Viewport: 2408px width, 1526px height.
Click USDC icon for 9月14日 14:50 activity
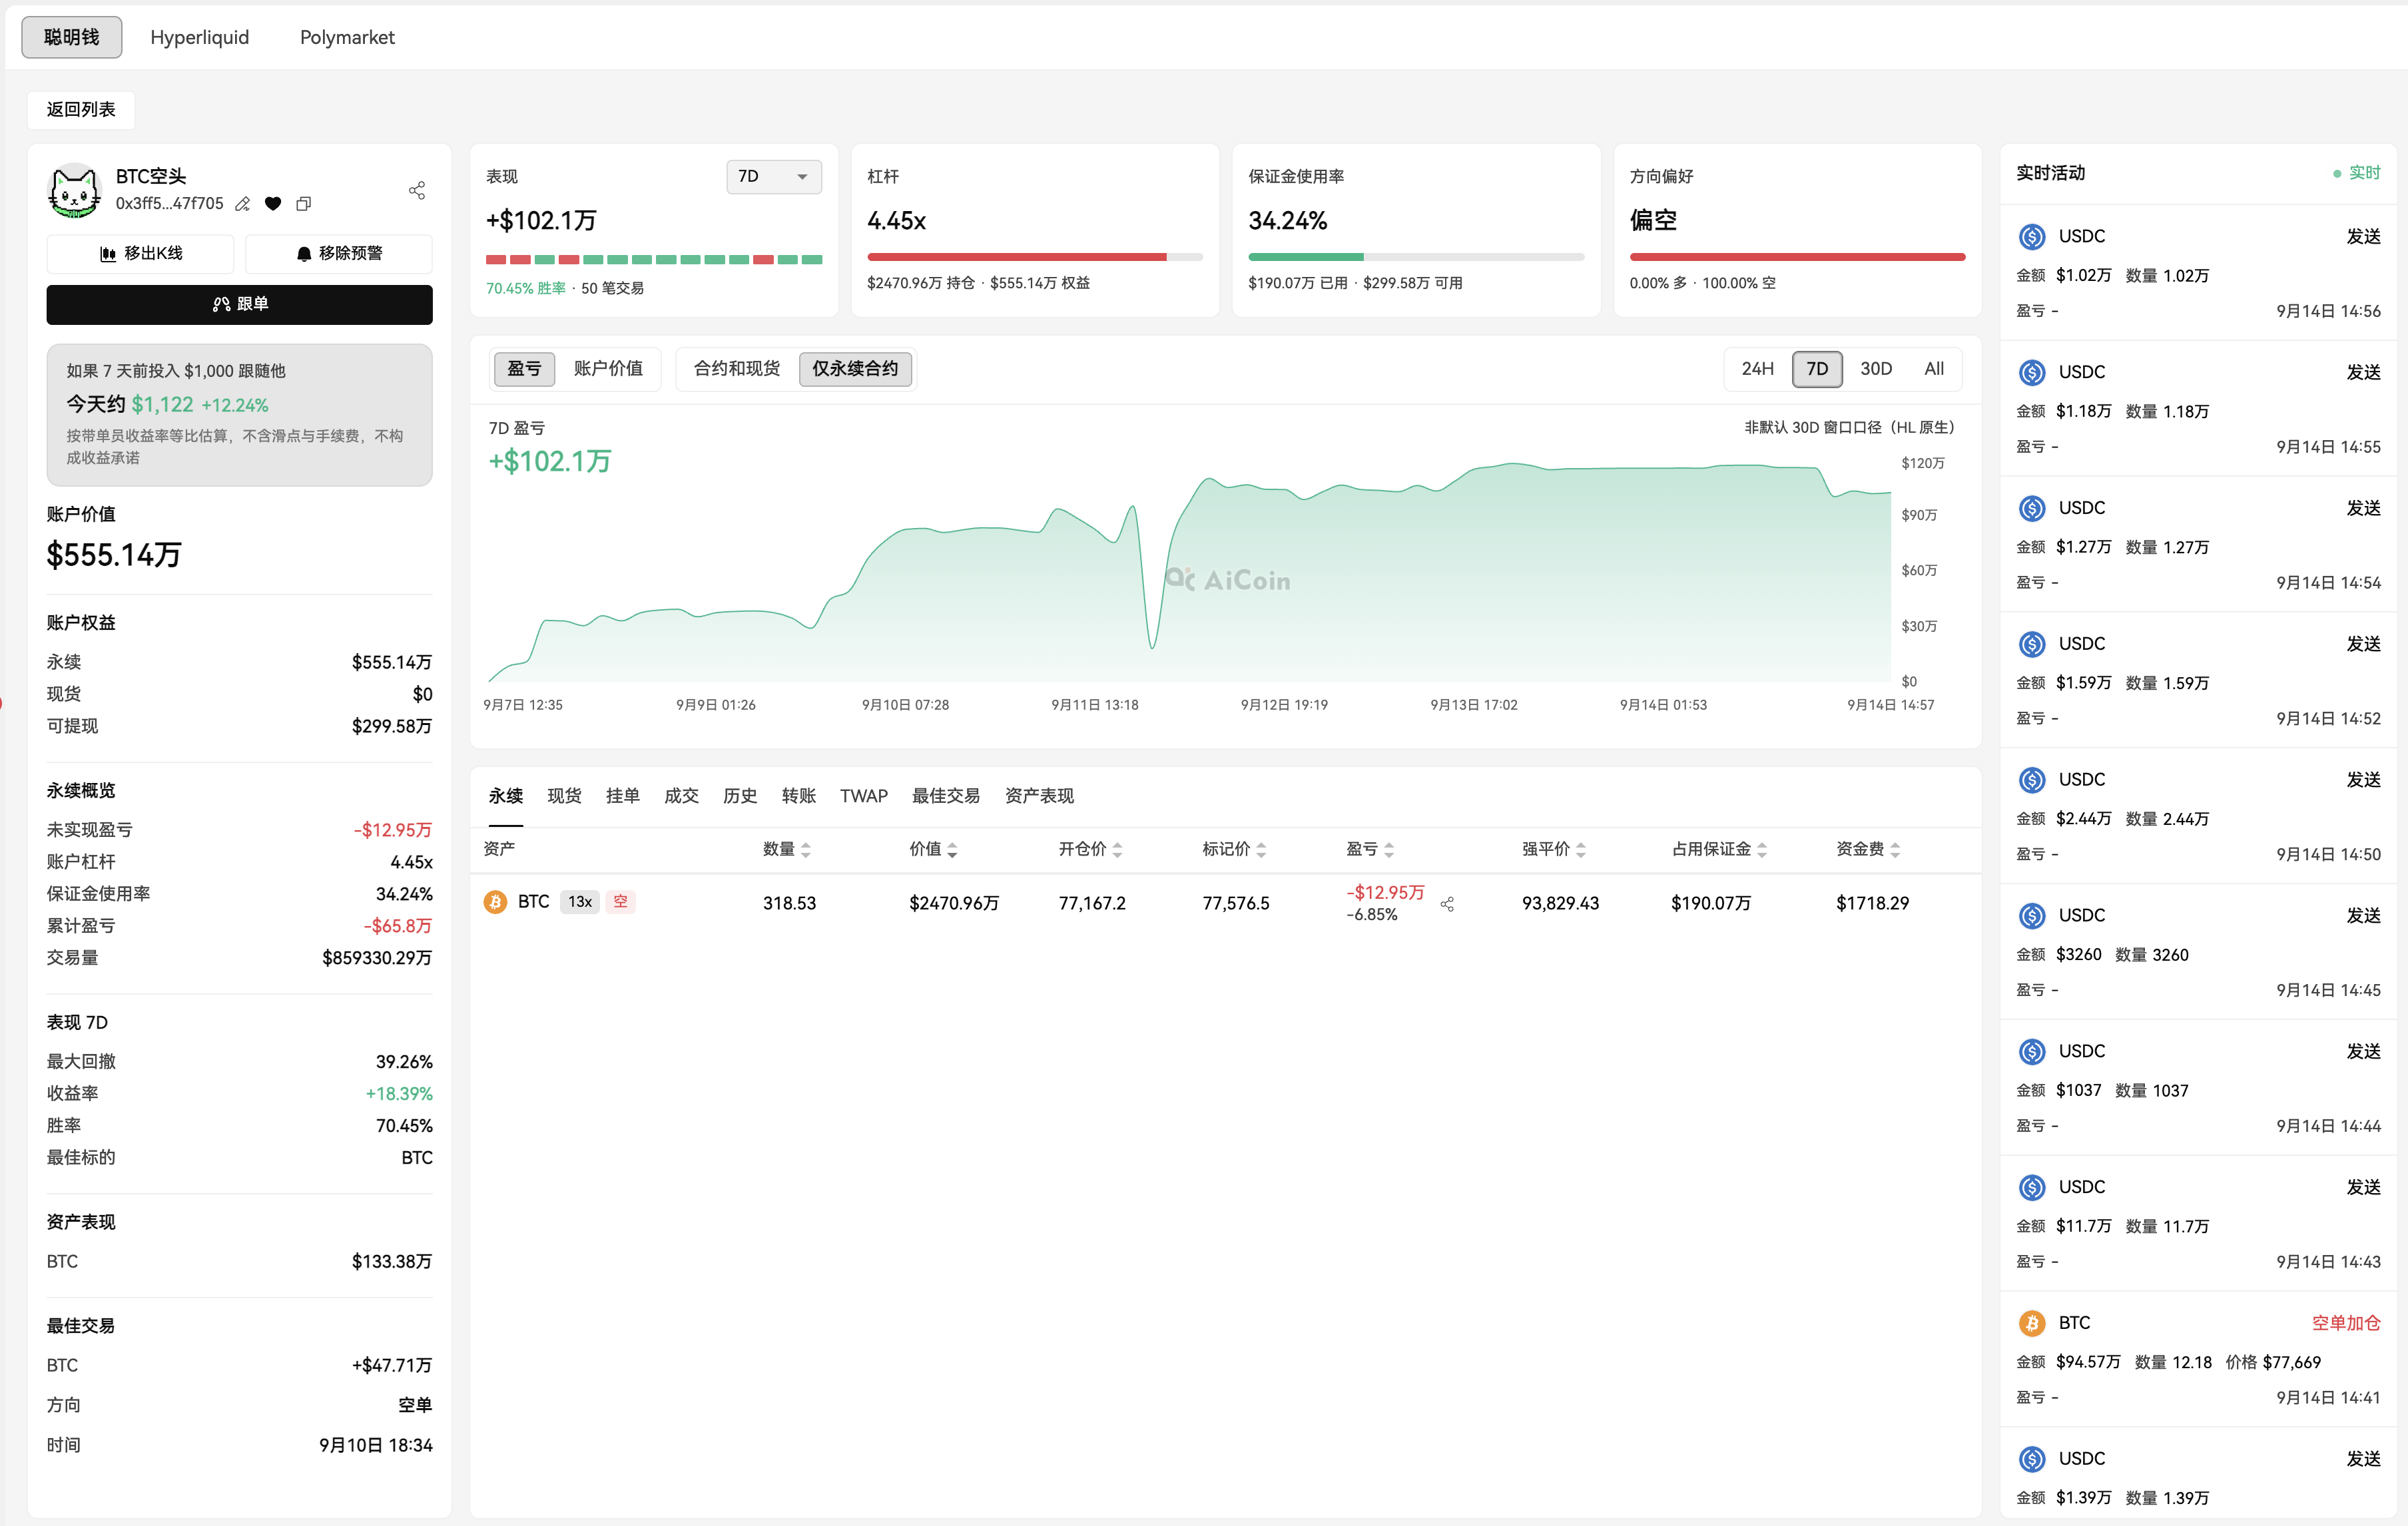coord(2032,780)
